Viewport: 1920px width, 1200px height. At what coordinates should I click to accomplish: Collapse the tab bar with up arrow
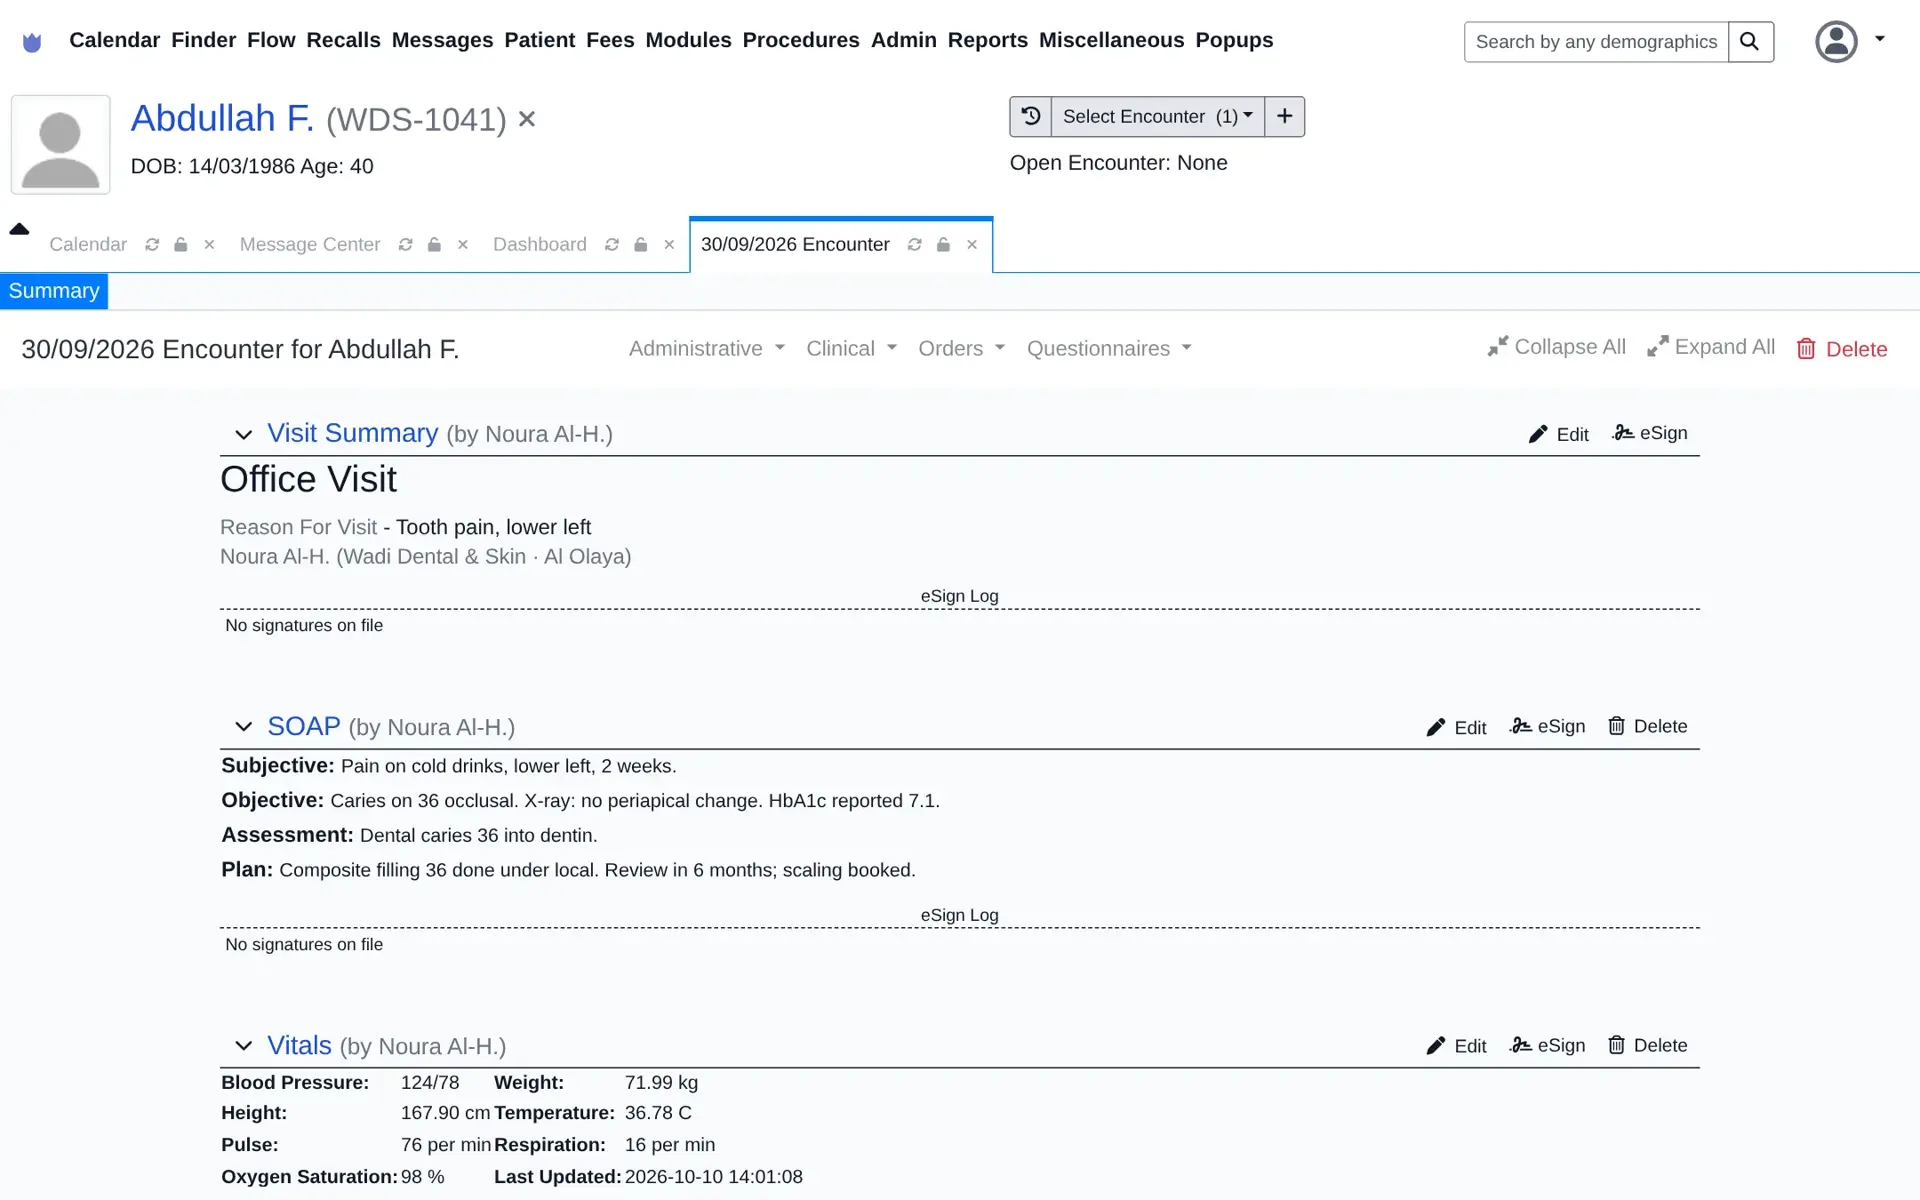point(19,229)
